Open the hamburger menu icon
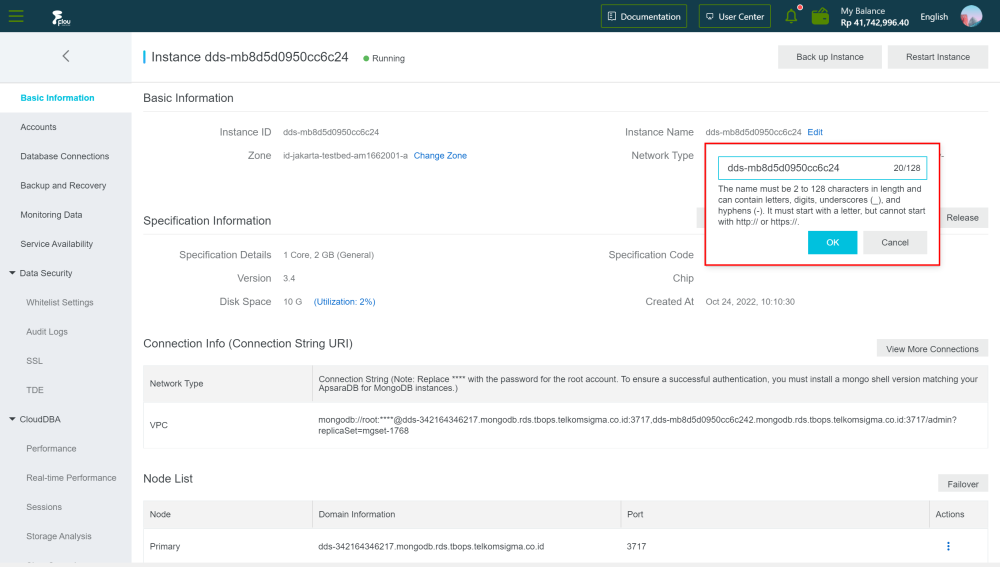 [16, 16]
